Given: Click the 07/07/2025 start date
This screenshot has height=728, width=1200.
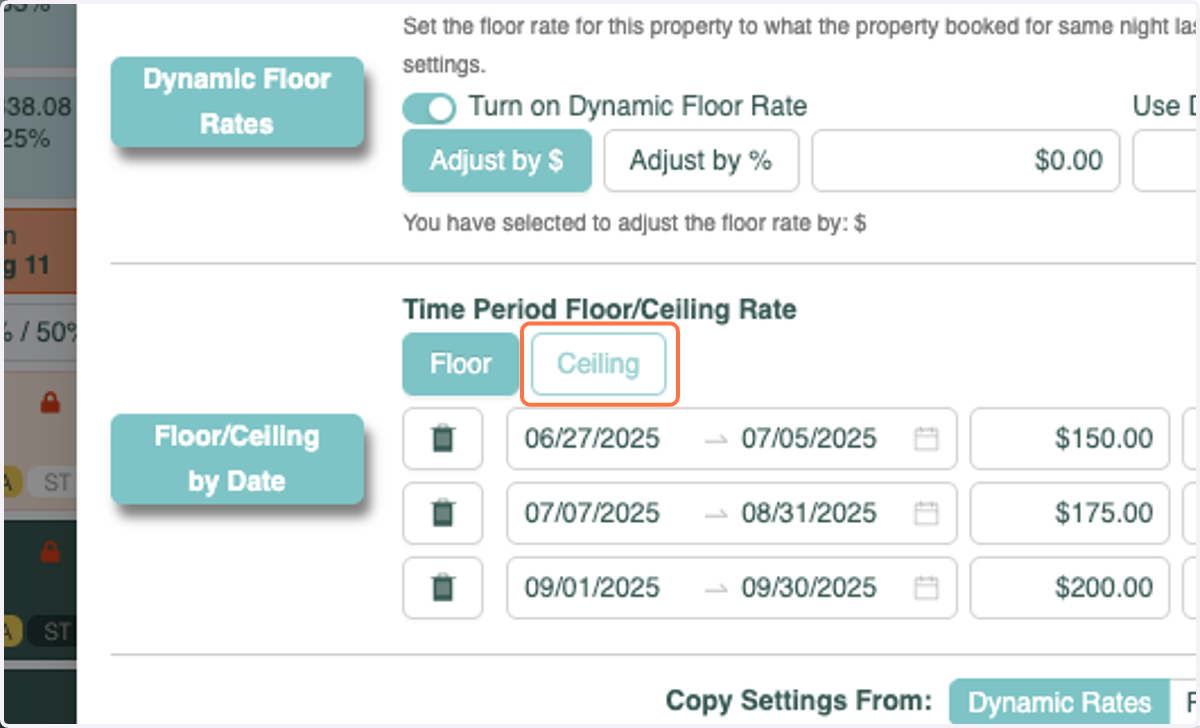Looking at the screenshot, I should click(x=592, y=513).
